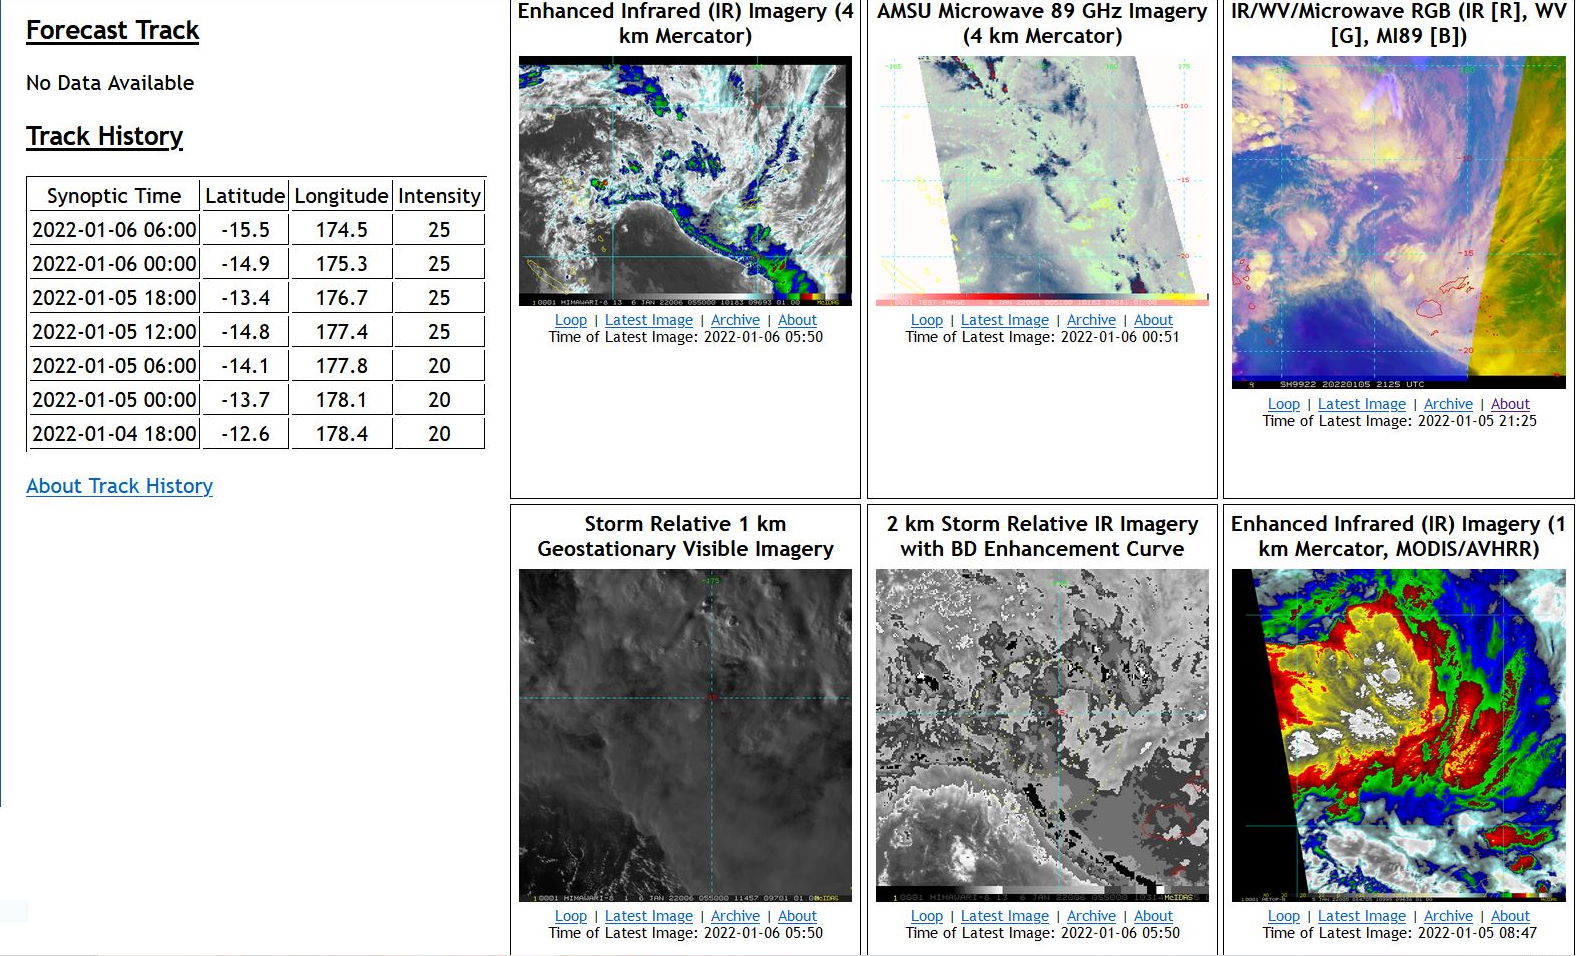Open About under IR/WV/Microwave RGB imagery
This screenshot has height=956, width=1576.
pos(1510,404)
